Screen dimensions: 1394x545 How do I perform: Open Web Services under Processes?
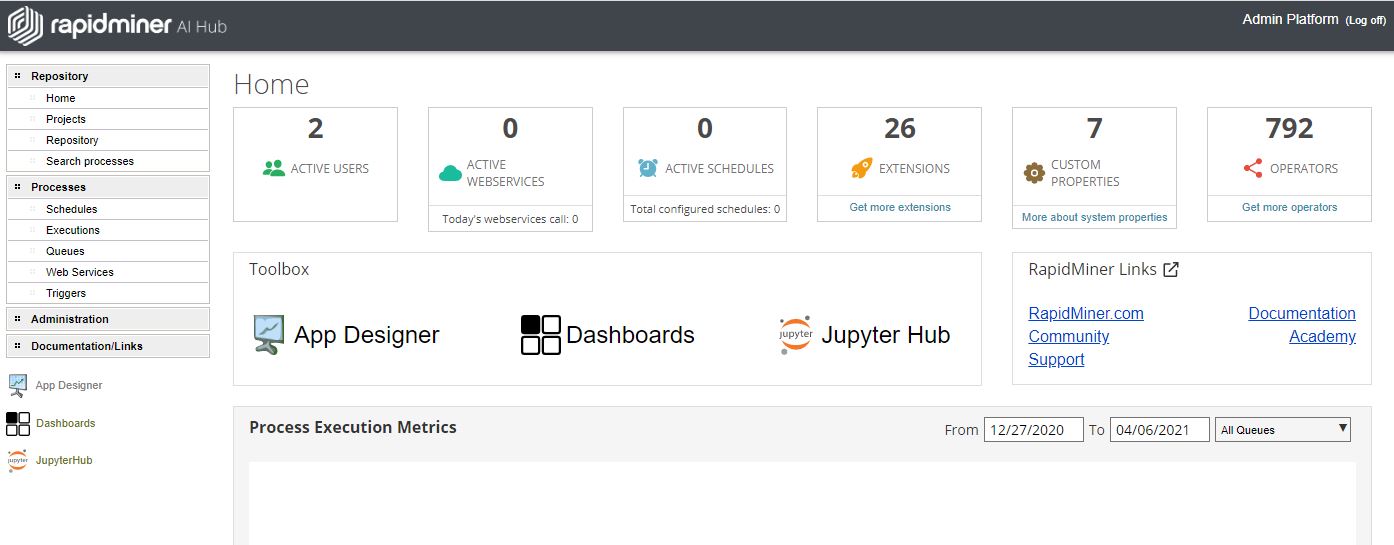tap(80, 272)
